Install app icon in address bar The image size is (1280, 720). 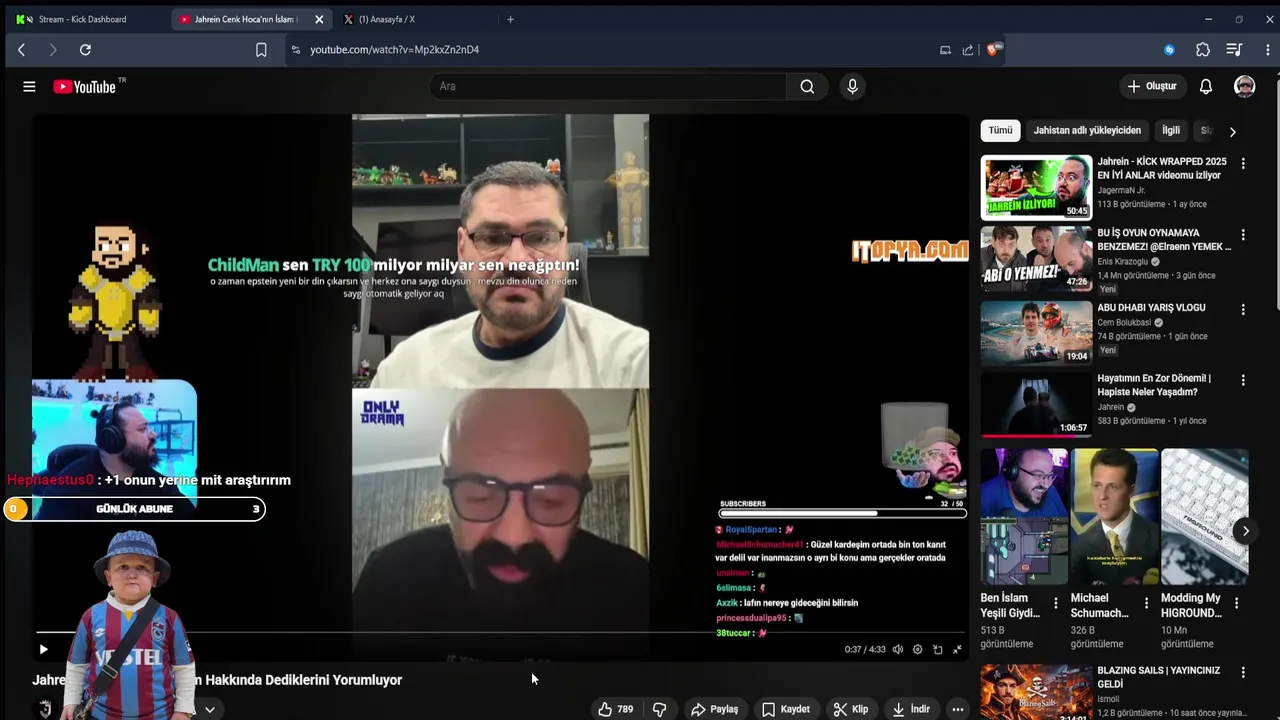pyautogui.click(x=945, y=49)
